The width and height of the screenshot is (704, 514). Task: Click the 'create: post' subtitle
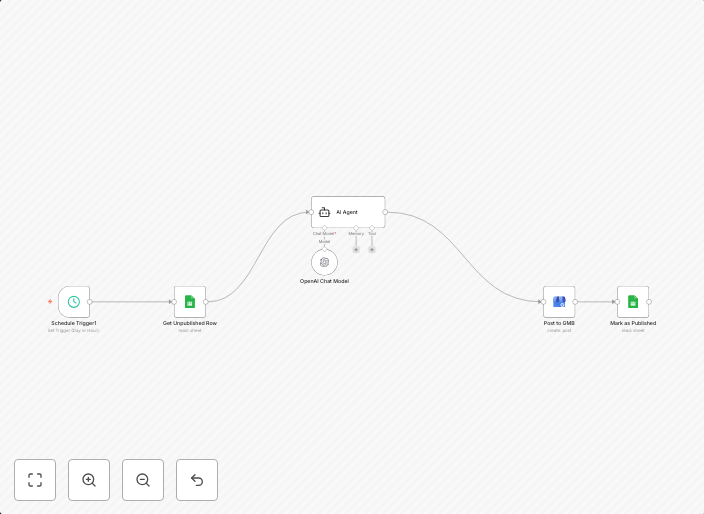point(559,331)
